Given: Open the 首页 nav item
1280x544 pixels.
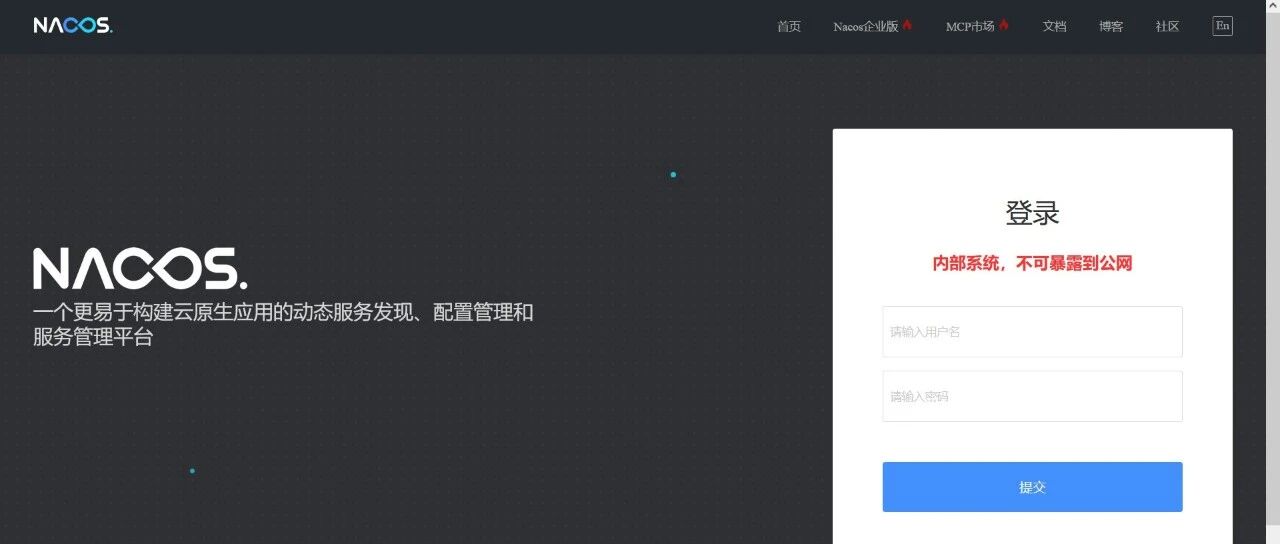Looking at the screenshot, I should coord(789,26).
